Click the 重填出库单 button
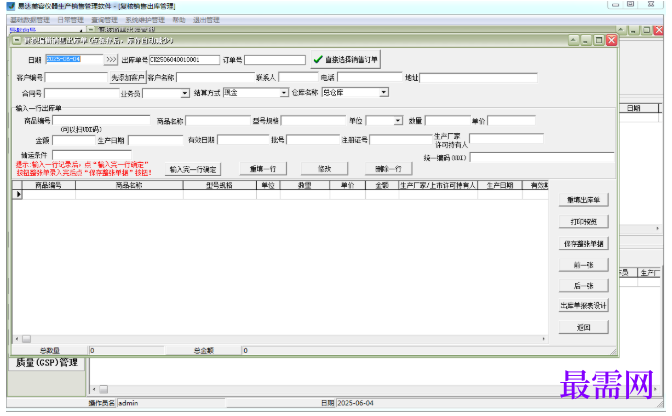 click(583, 200)
